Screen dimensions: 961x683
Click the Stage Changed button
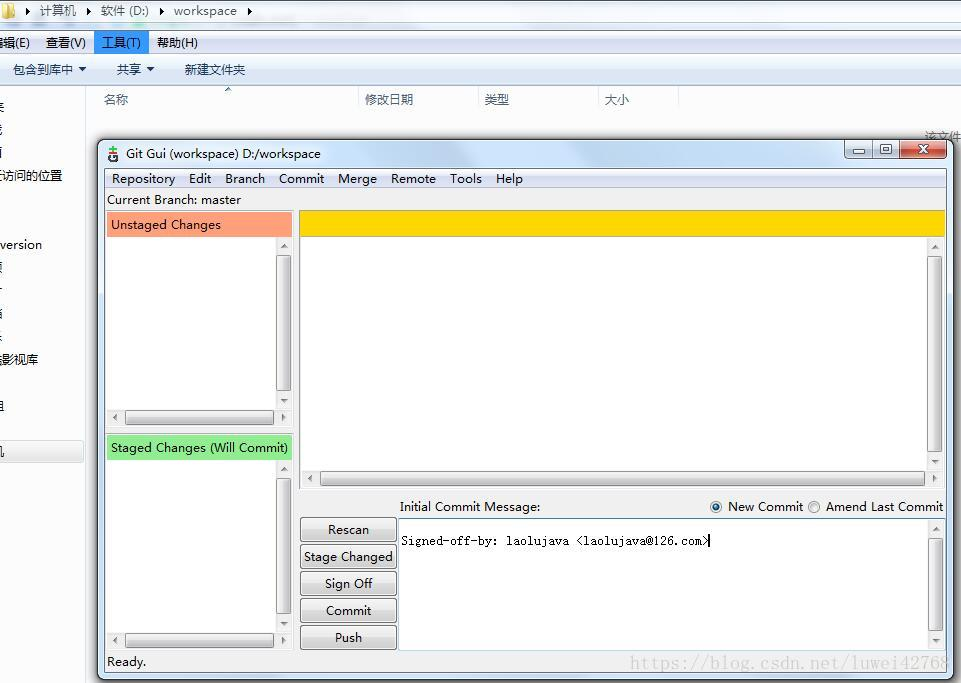[x=348, y=557]
